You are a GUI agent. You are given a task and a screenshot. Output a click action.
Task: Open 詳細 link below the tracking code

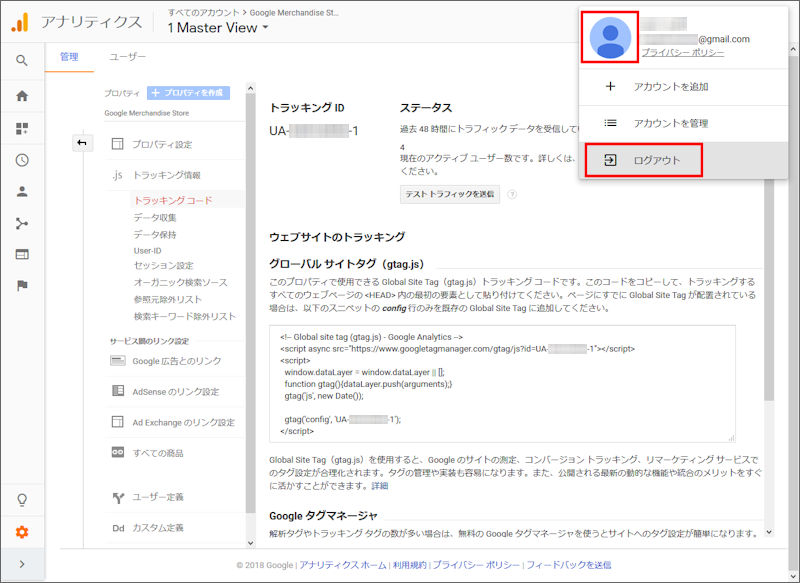click(380, 486)
